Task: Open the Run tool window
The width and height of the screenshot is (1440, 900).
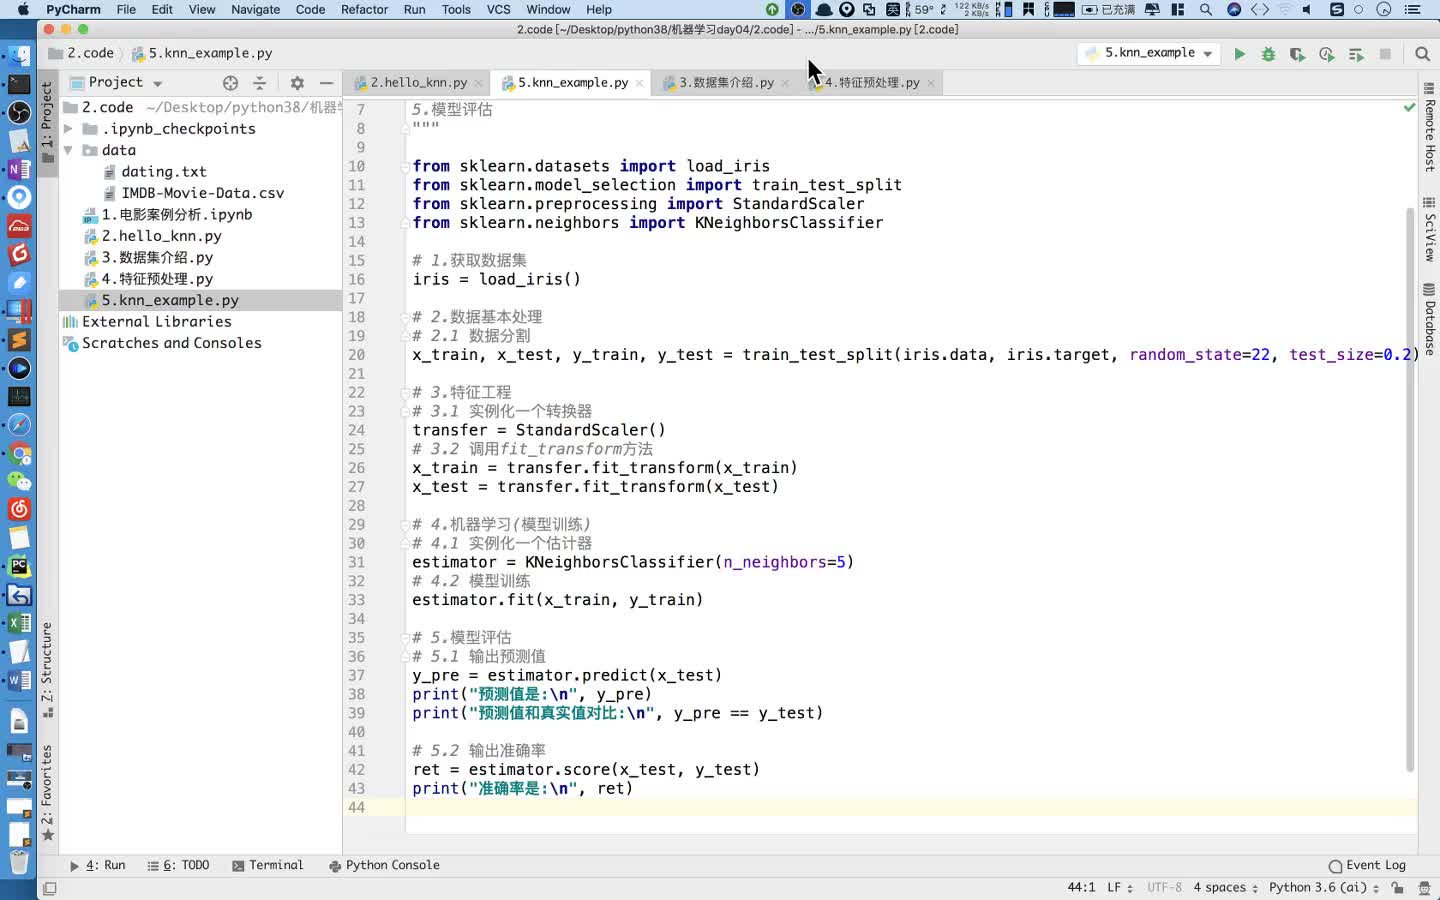Action: click(97, 866)
